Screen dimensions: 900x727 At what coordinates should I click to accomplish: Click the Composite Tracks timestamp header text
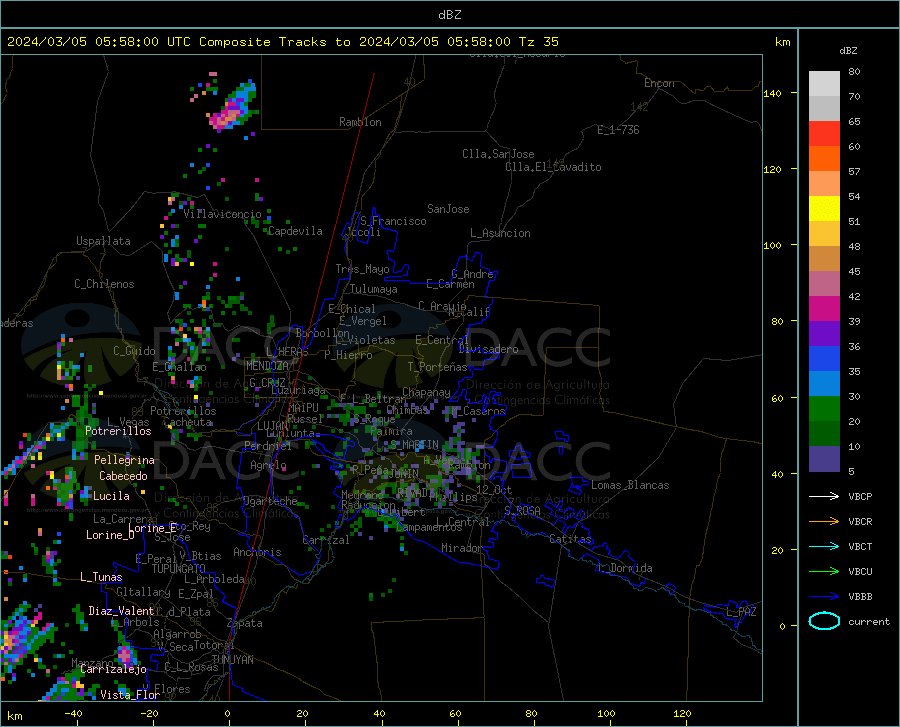pyautogui.click(x=282, y=42)
